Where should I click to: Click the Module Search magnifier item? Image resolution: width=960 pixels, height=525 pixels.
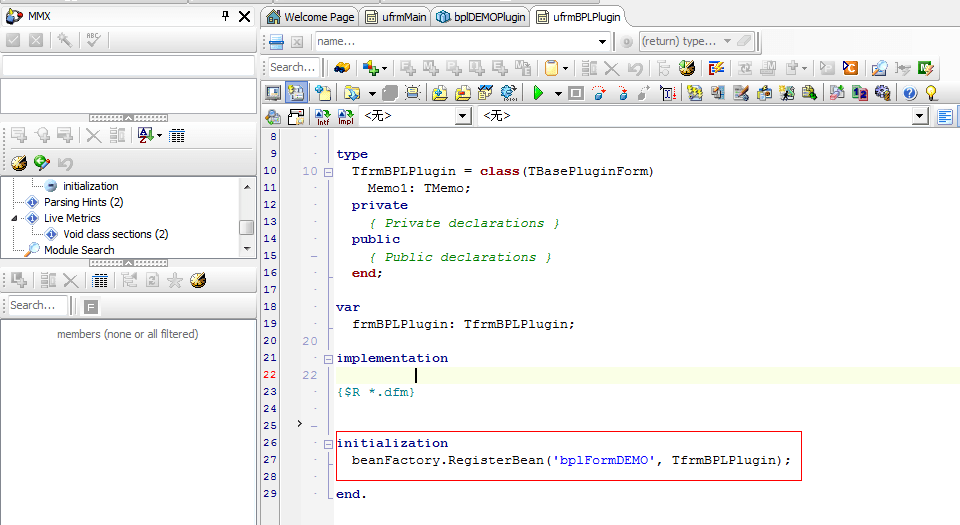pos(78,250)
